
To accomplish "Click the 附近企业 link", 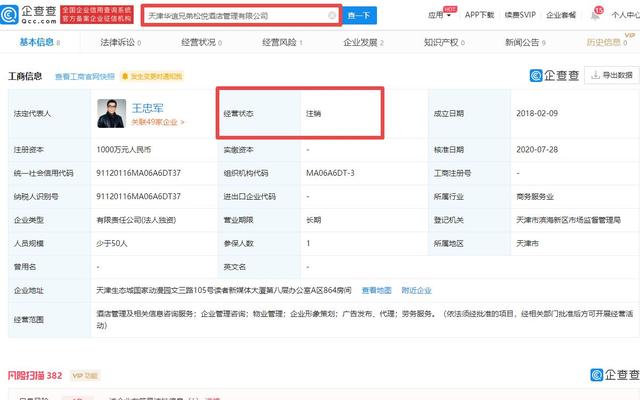I will click(x=416, y=290).
